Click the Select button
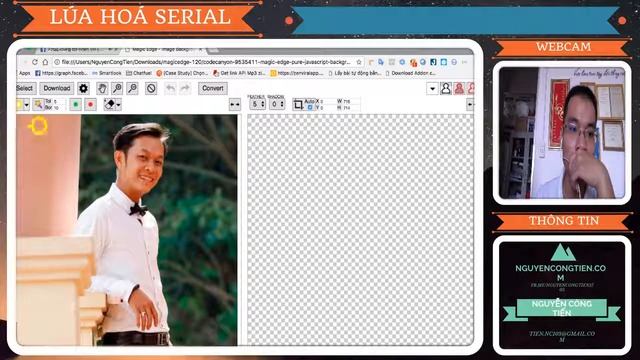640x360 pixels. coord(25,88)
